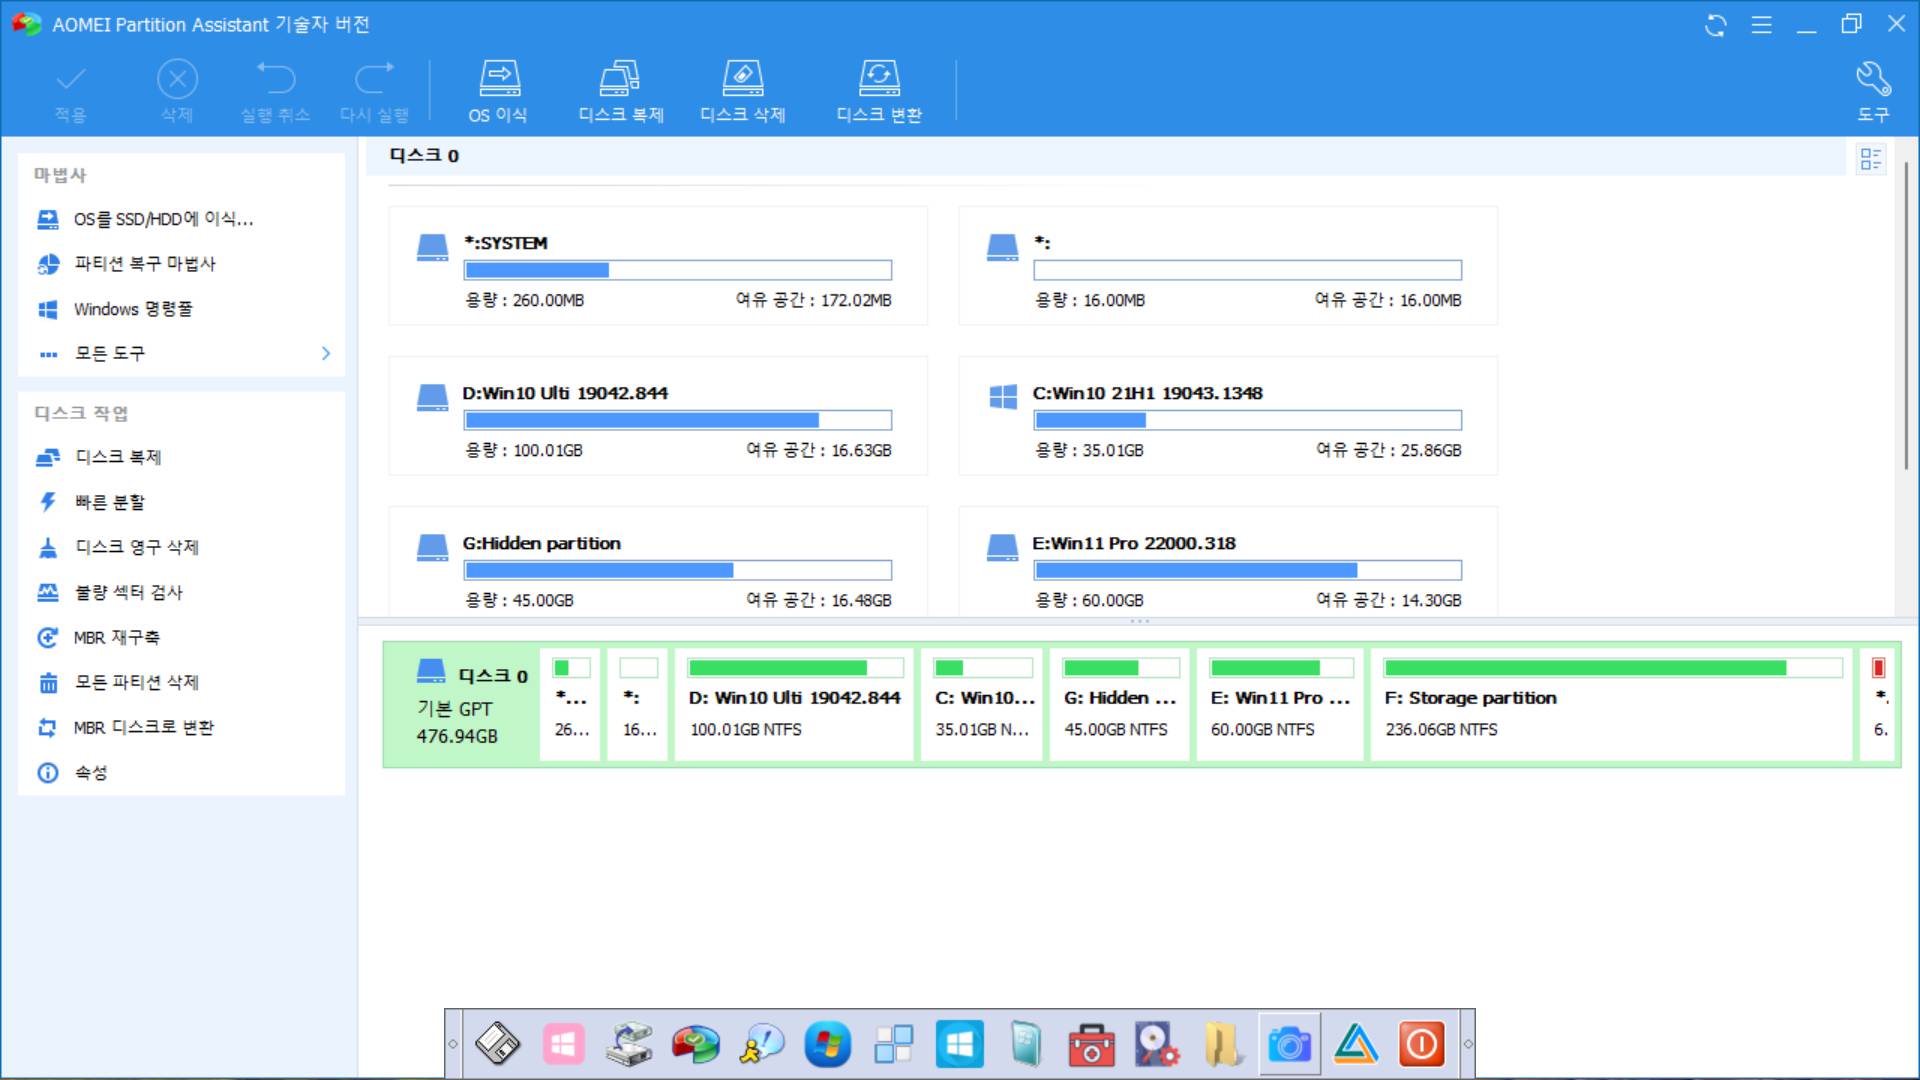Open the 디스크 삭제 toolbar tool

(x=742, y=92)
